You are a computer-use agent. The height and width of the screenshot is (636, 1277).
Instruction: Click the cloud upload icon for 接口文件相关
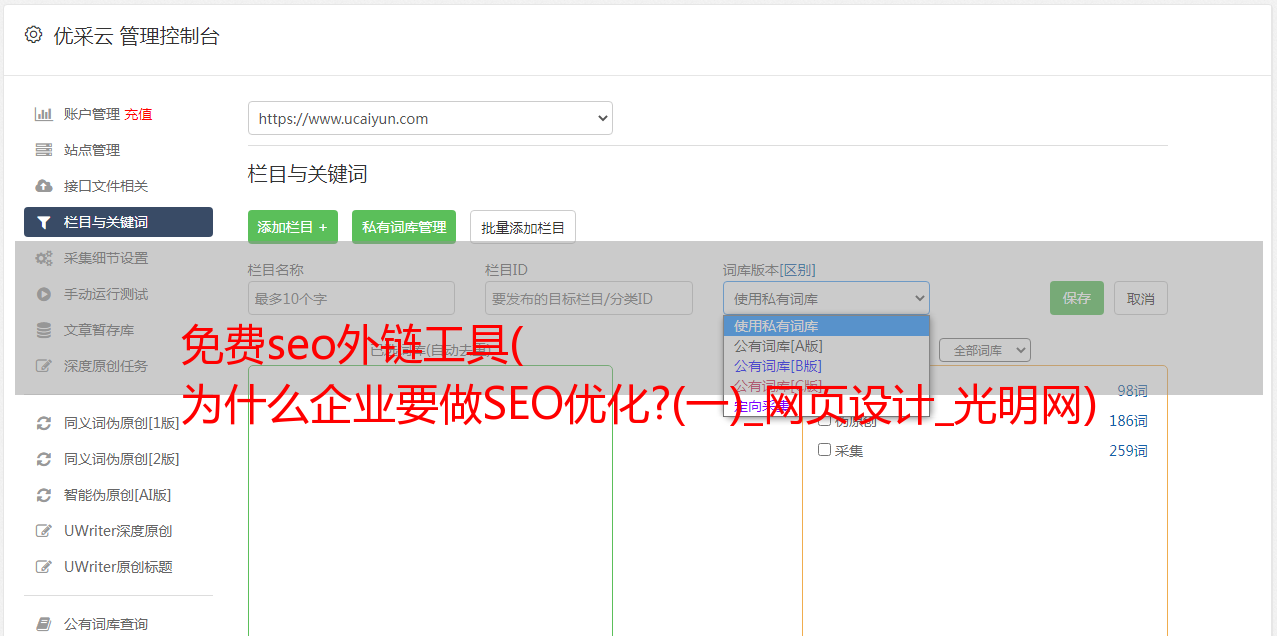click(x=43, y=186)
